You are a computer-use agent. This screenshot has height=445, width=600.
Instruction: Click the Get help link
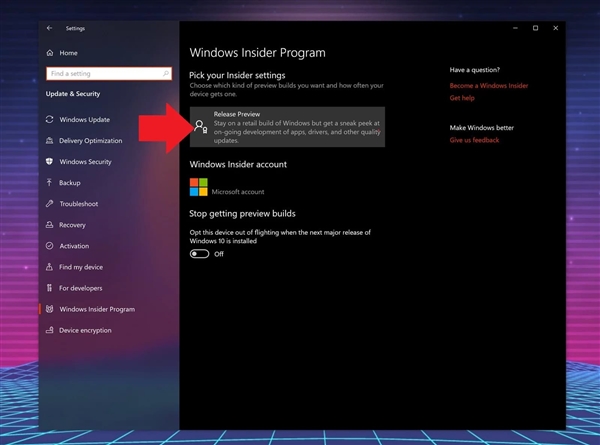[x=462, y=98]
